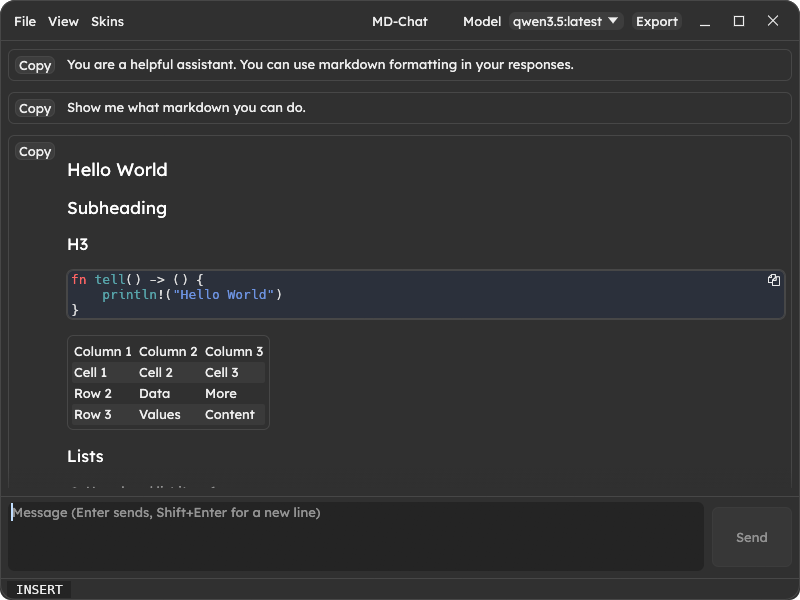Screen dimensions: 800x600
Task: Minimize the MD-Chat window
Action: pyautogui.click(x=705, y=21)
